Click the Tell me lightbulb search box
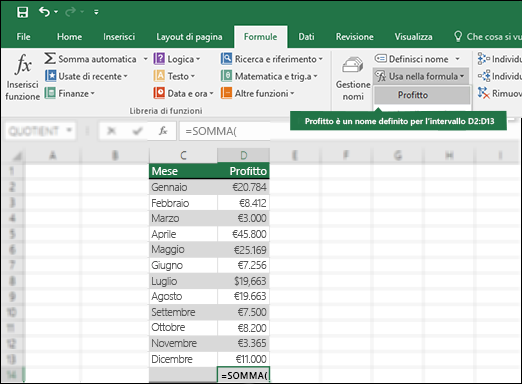 coord(487,37)
